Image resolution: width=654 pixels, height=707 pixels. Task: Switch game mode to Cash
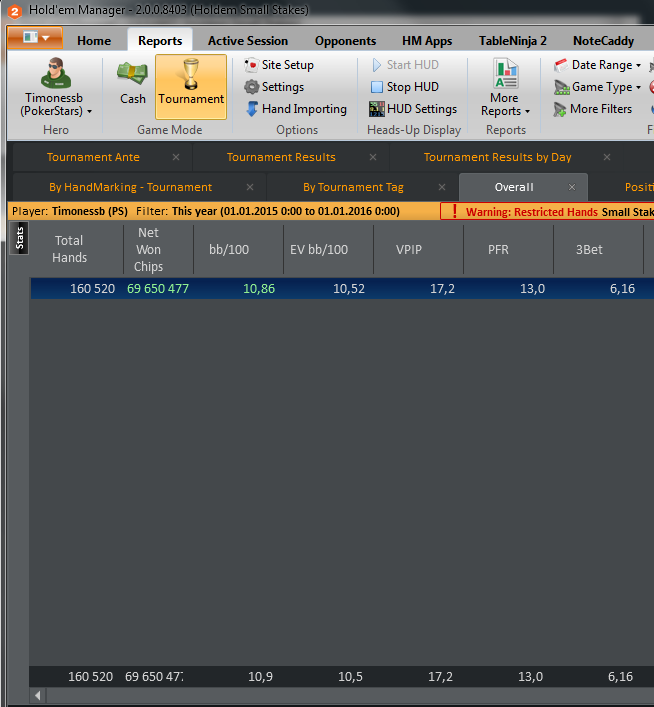coord(132,84)
